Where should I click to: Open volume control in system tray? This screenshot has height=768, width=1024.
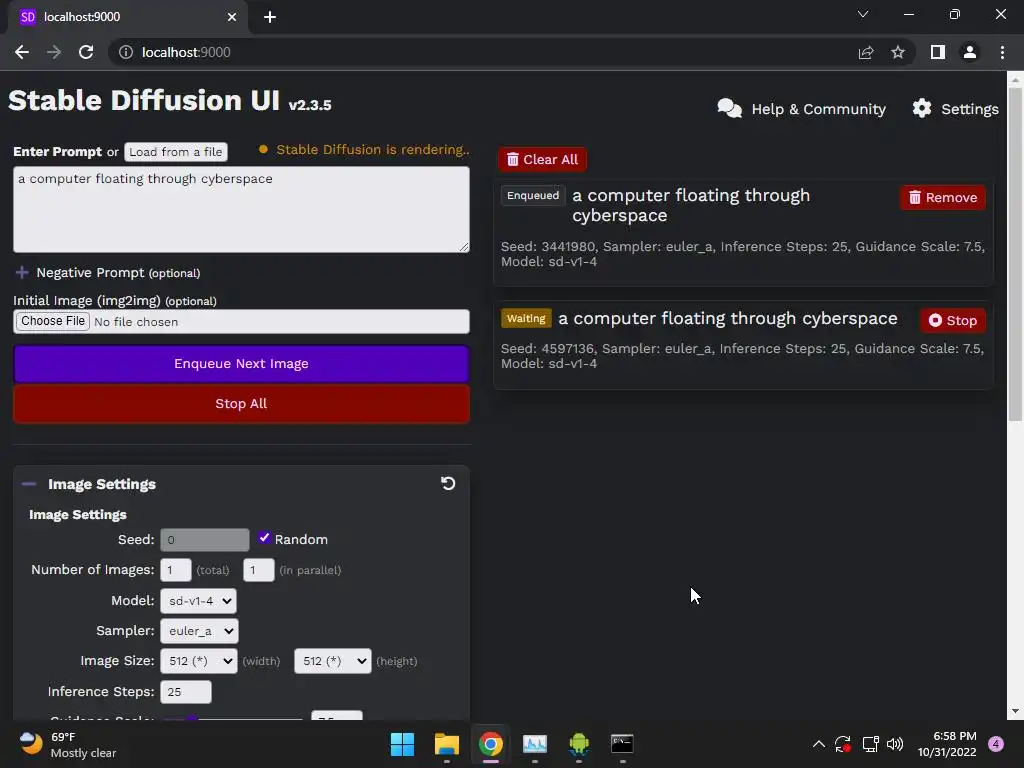(895, 744)
